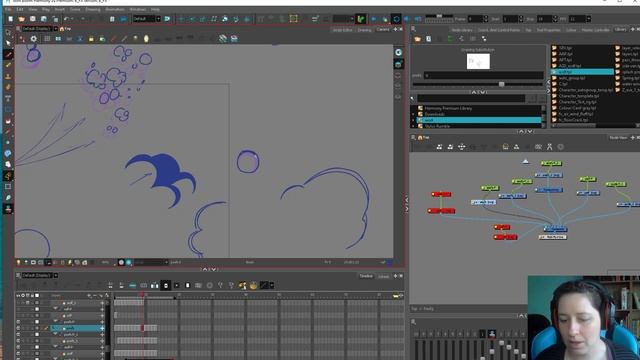The width and height of the screenshot is (640, 360).
Task: Expand the Stylus Rumble folder in Library tree
Action: (413, 126)
